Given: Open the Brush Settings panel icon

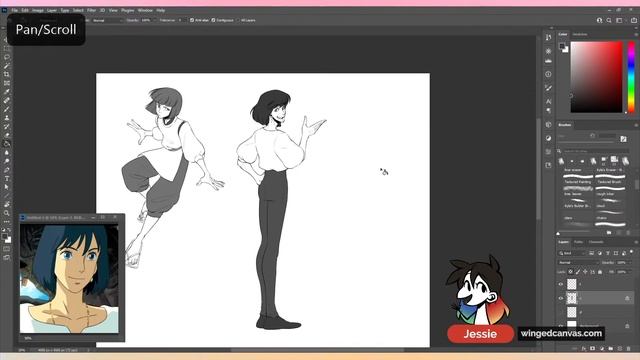Looking at the screenshot, I should pyautogui.click(x=548, y=88).
